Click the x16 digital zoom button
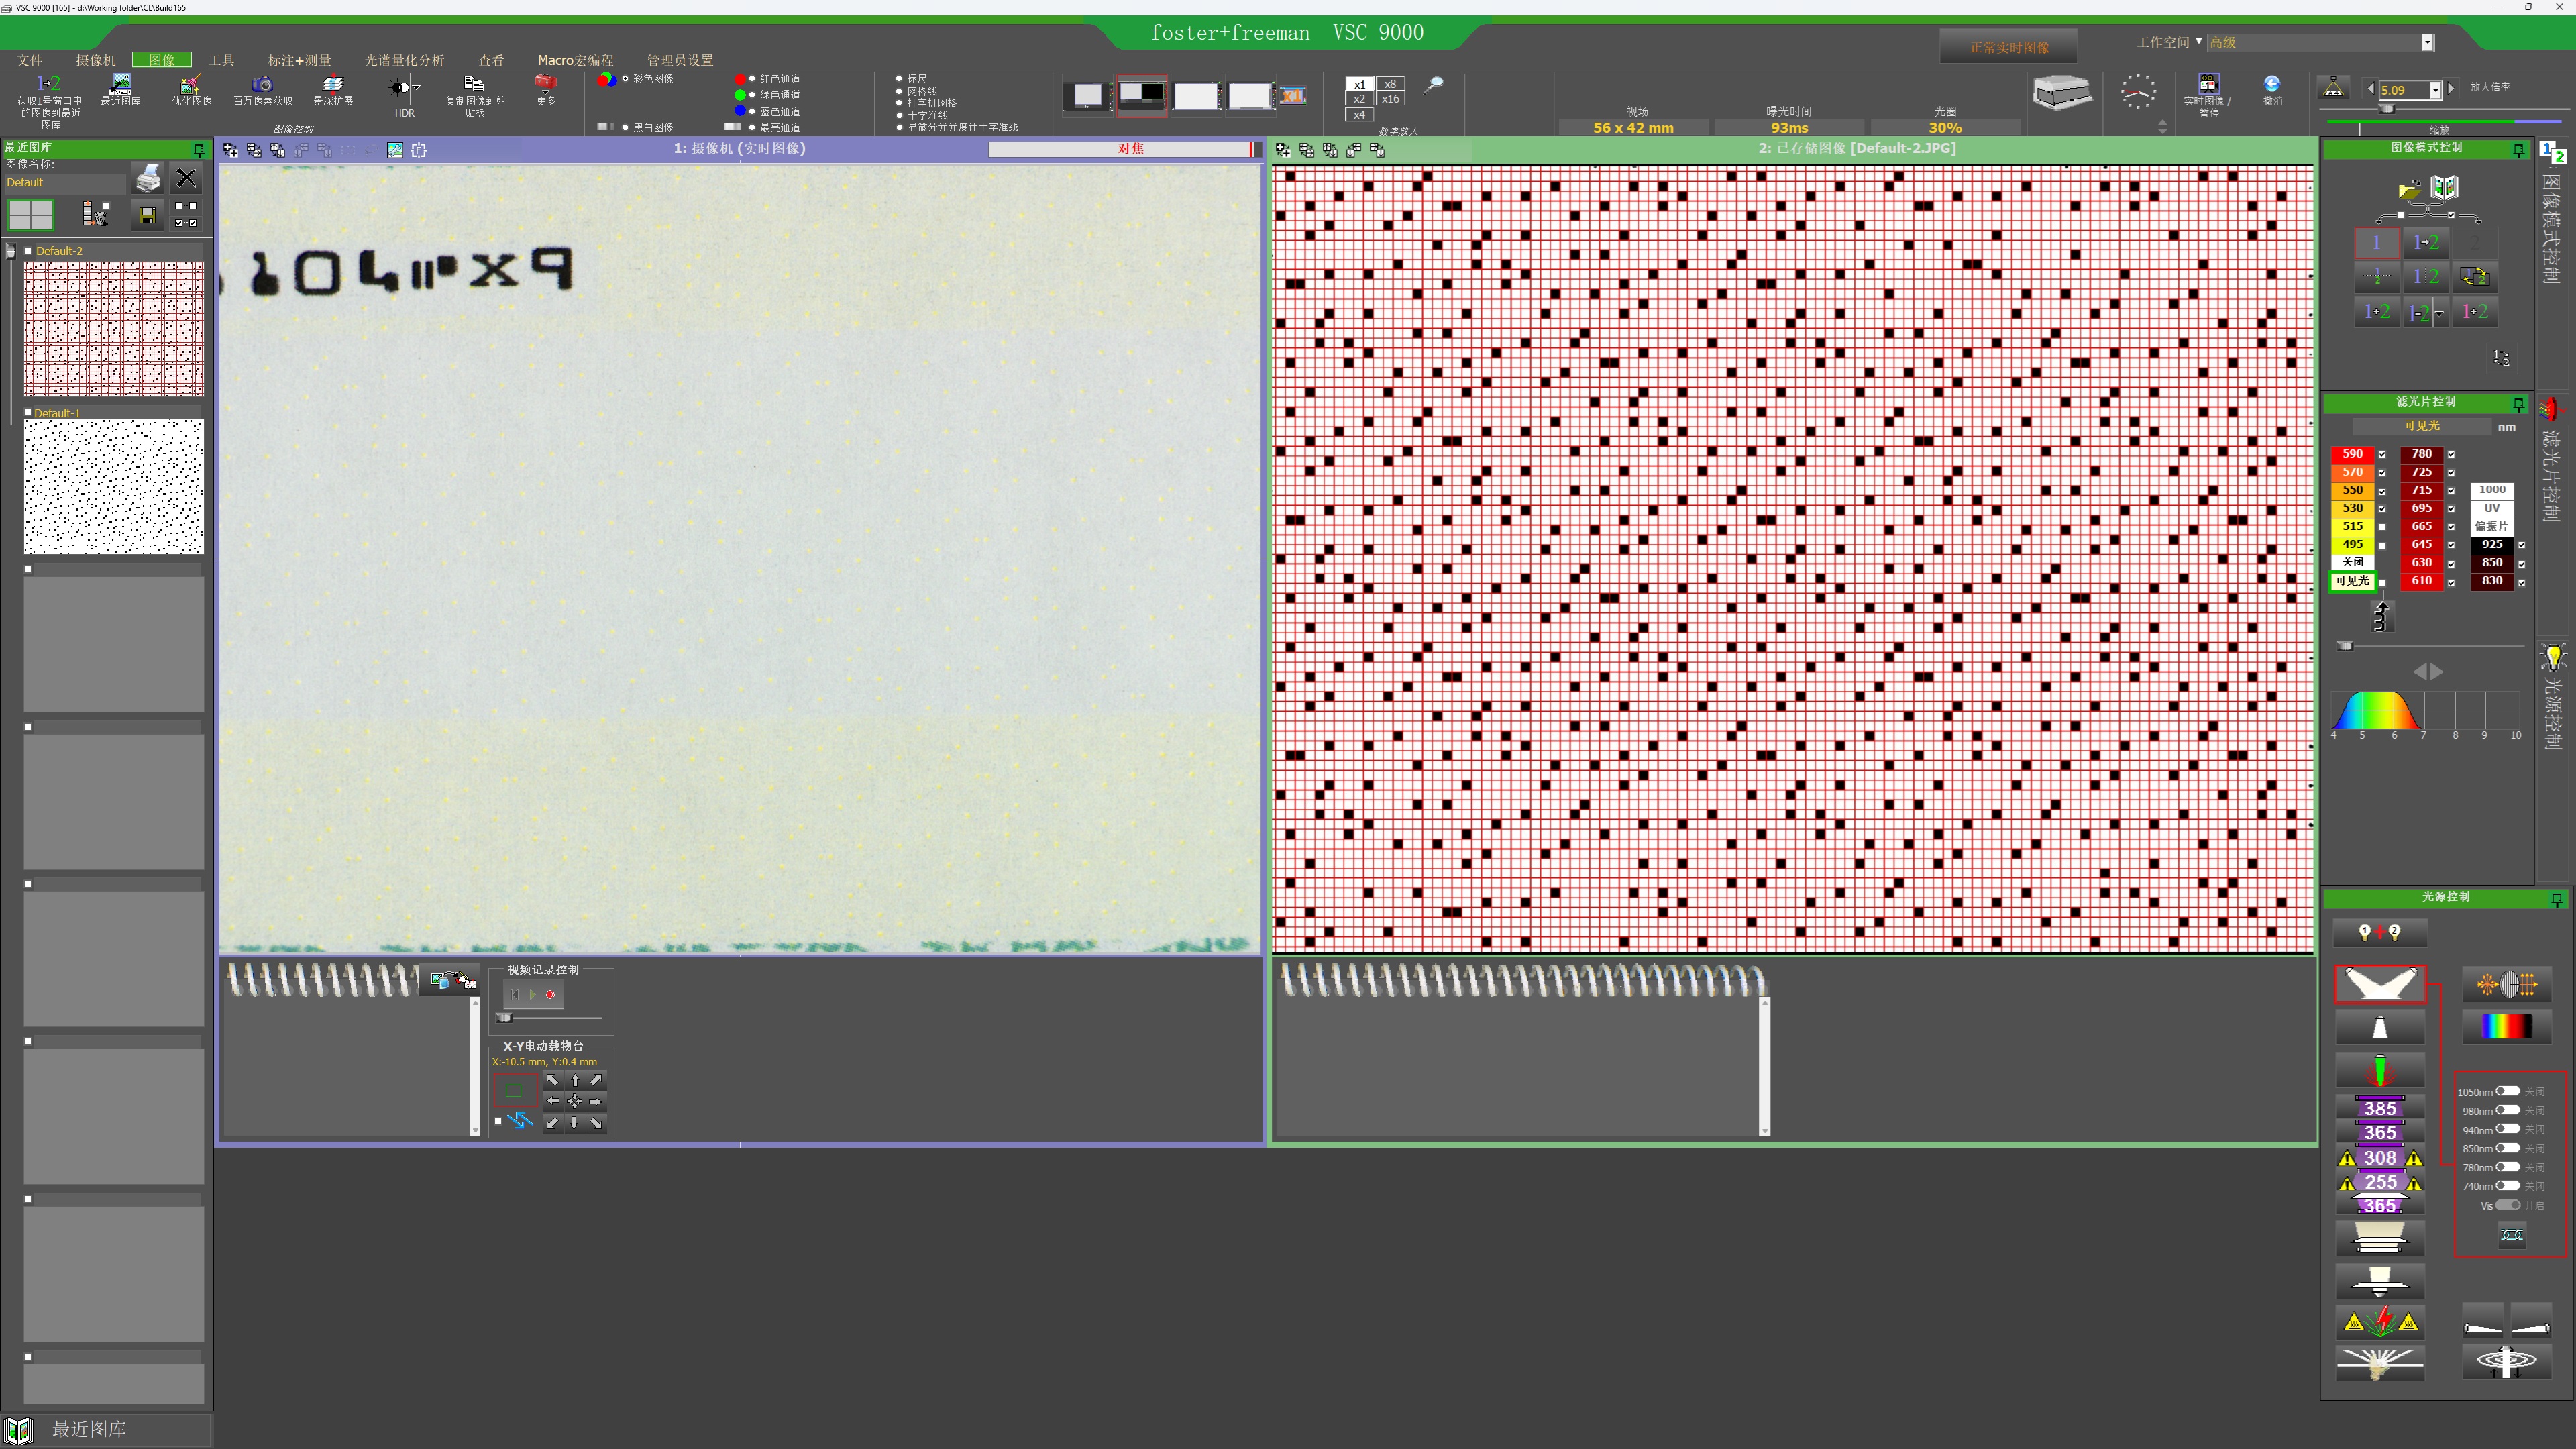 point(1390,99)
